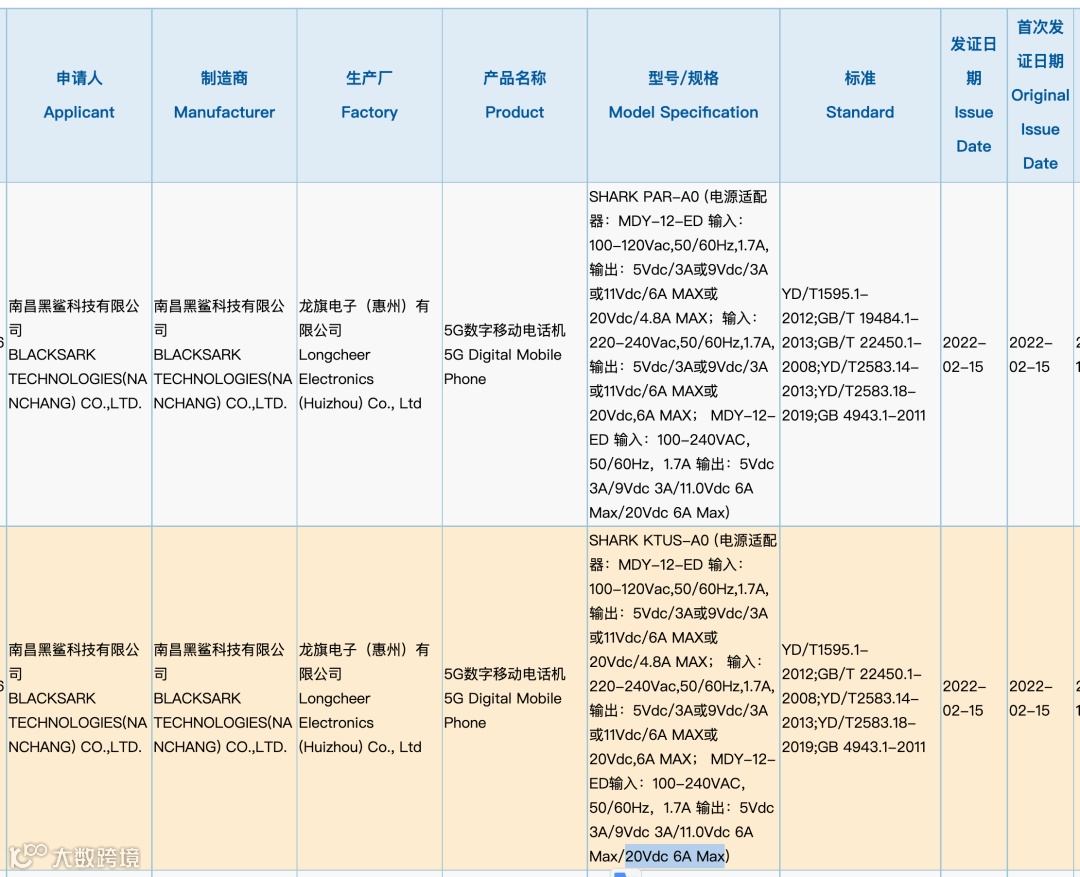Click the 型号/规格 Model Specification header
The image size is (1080, 877).
click(x=683, y=95)
